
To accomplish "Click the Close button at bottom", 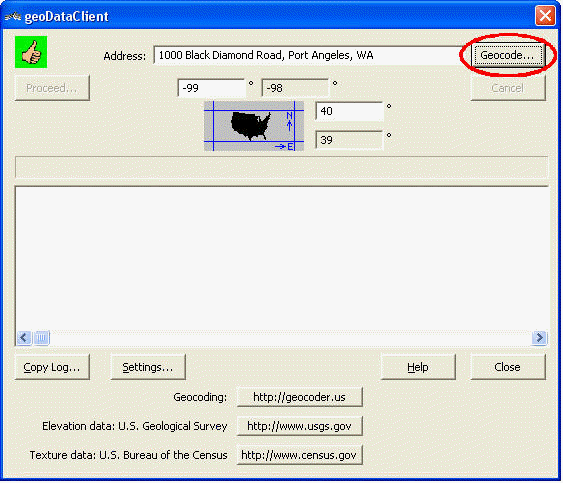I will click(x=508, y=367).
